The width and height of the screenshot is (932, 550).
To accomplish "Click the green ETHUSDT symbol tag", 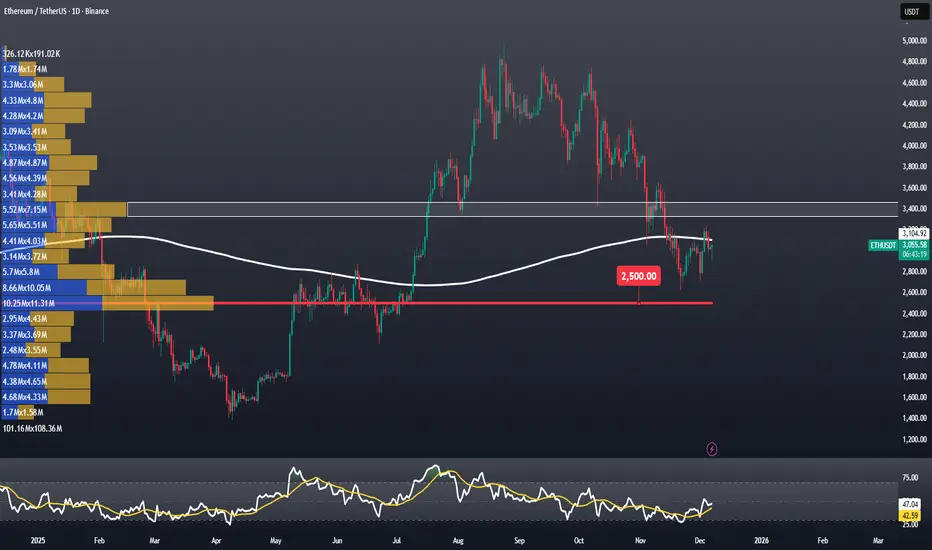I will [x=883, y=245].
